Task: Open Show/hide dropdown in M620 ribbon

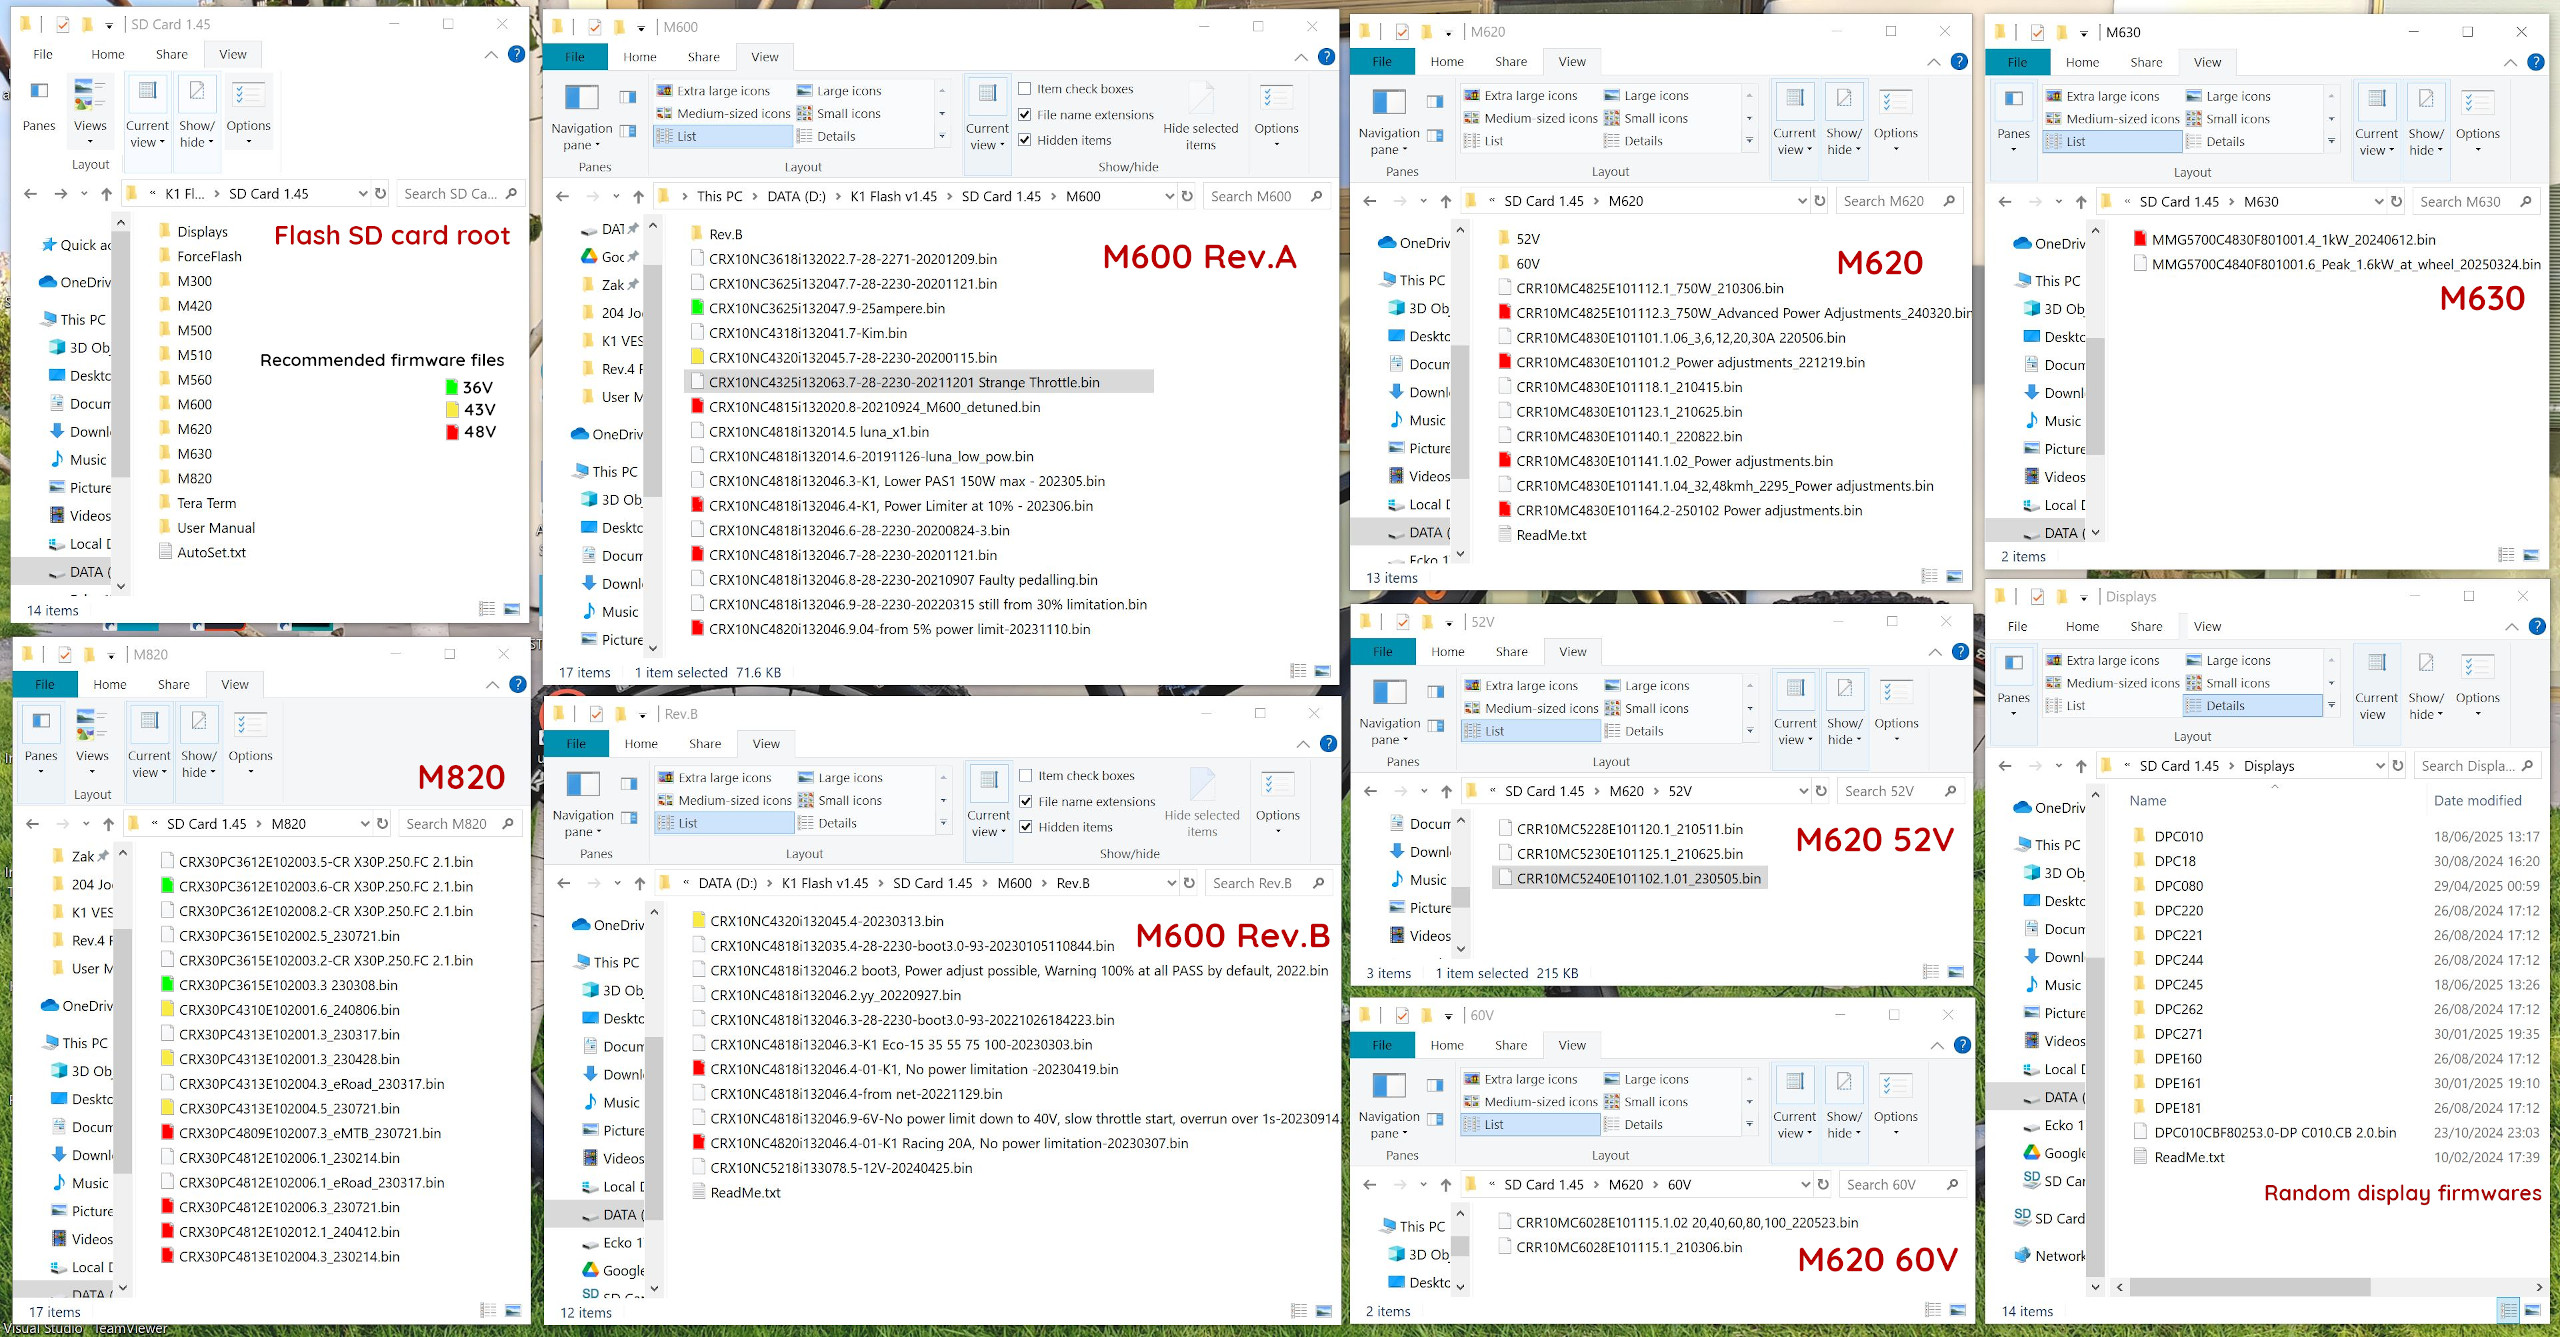Action: point(1843,142)
